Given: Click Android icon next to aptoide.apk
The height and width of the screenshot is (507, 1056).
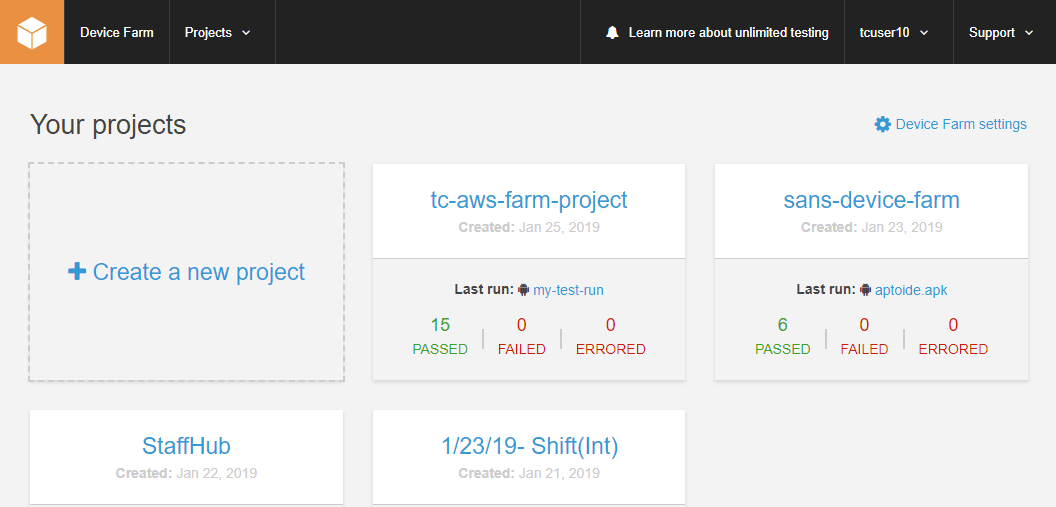Looking at the screenshot, I should 866,290.
